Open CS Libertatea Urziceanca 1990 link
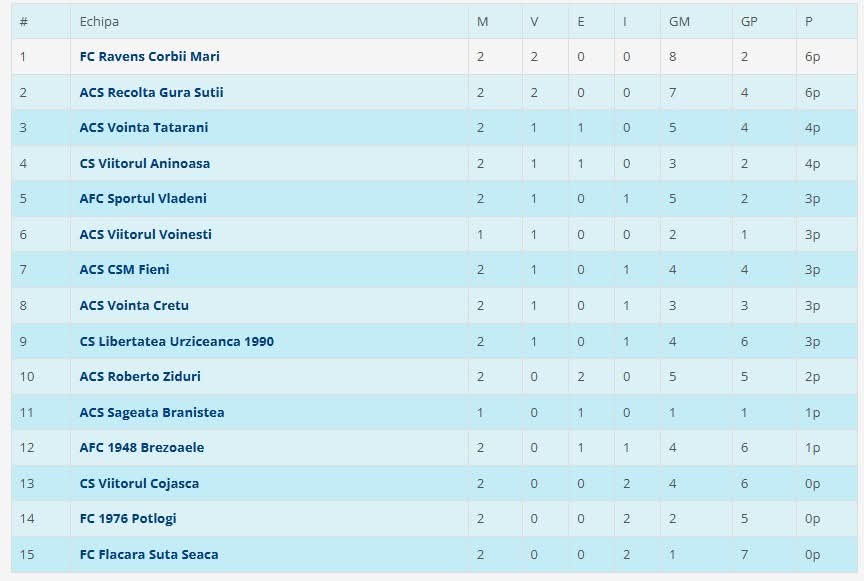This screenshot has width=864, height=581. click(x=176, y=342)
